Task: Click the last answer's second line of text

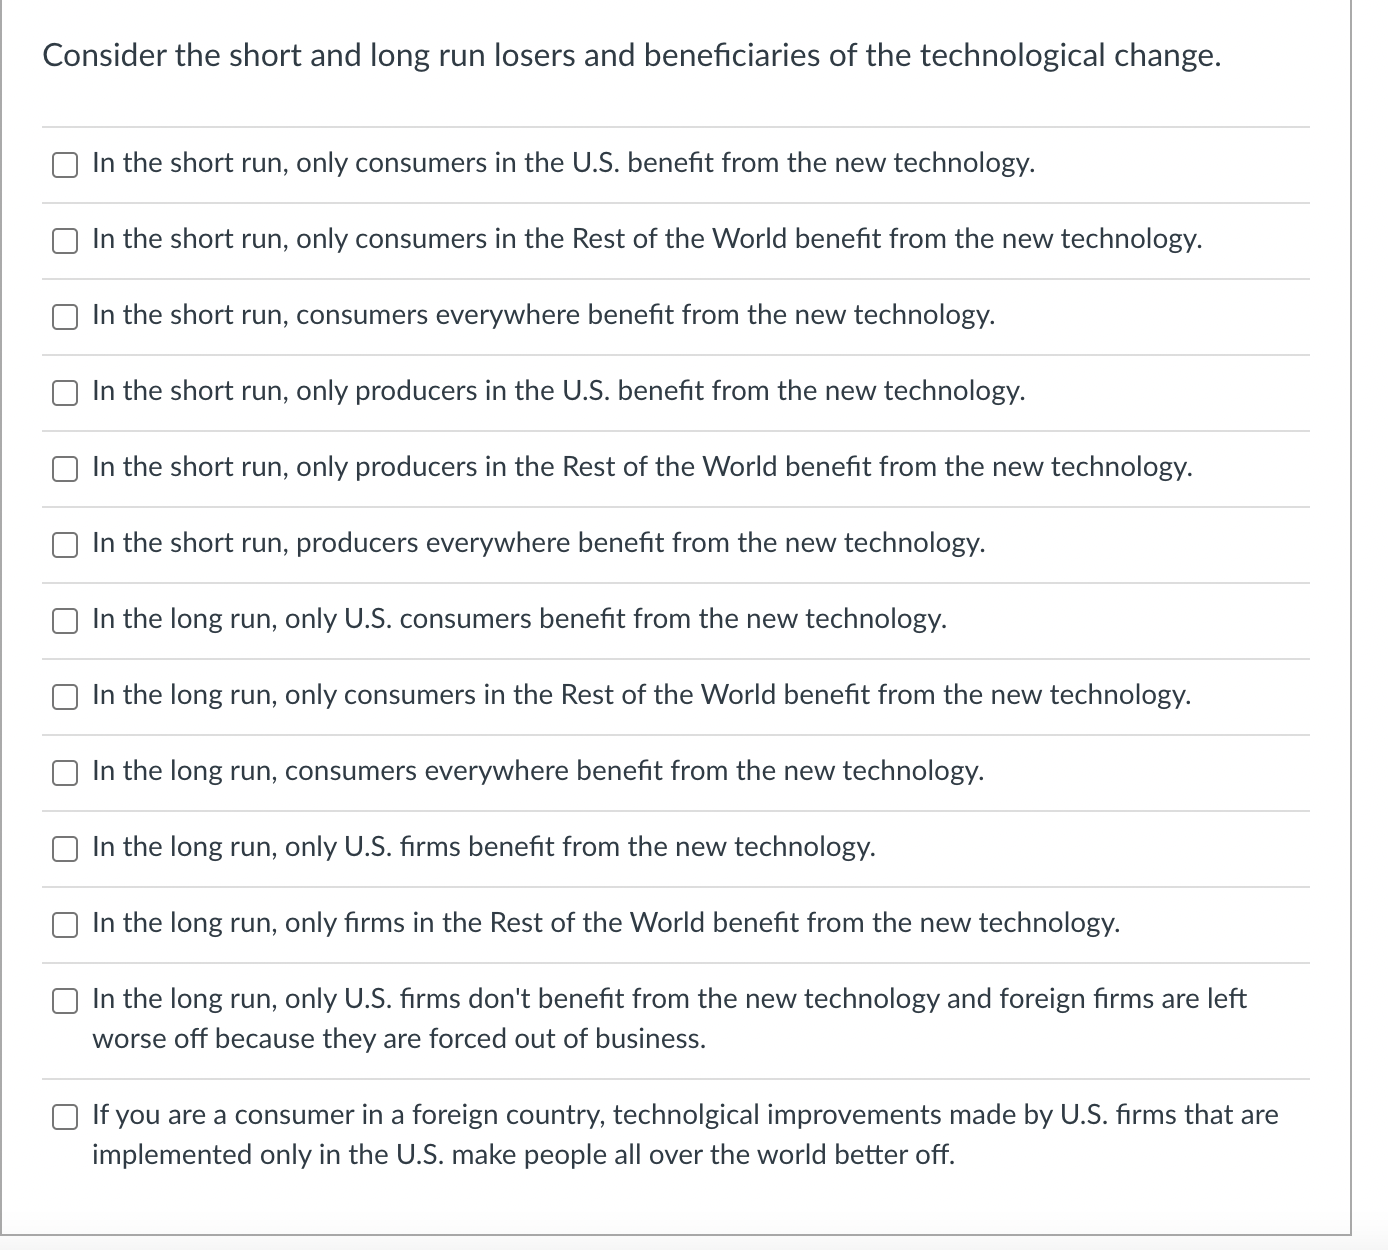Action: (523, 1155)
